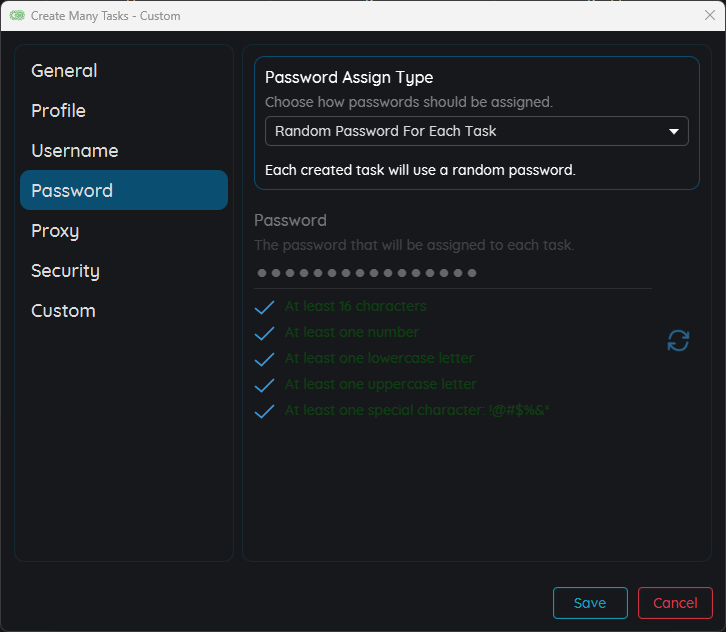Click the checkmark beside 'At least one number'
Viewport: 726px width, 632px height.
[265, 333]
